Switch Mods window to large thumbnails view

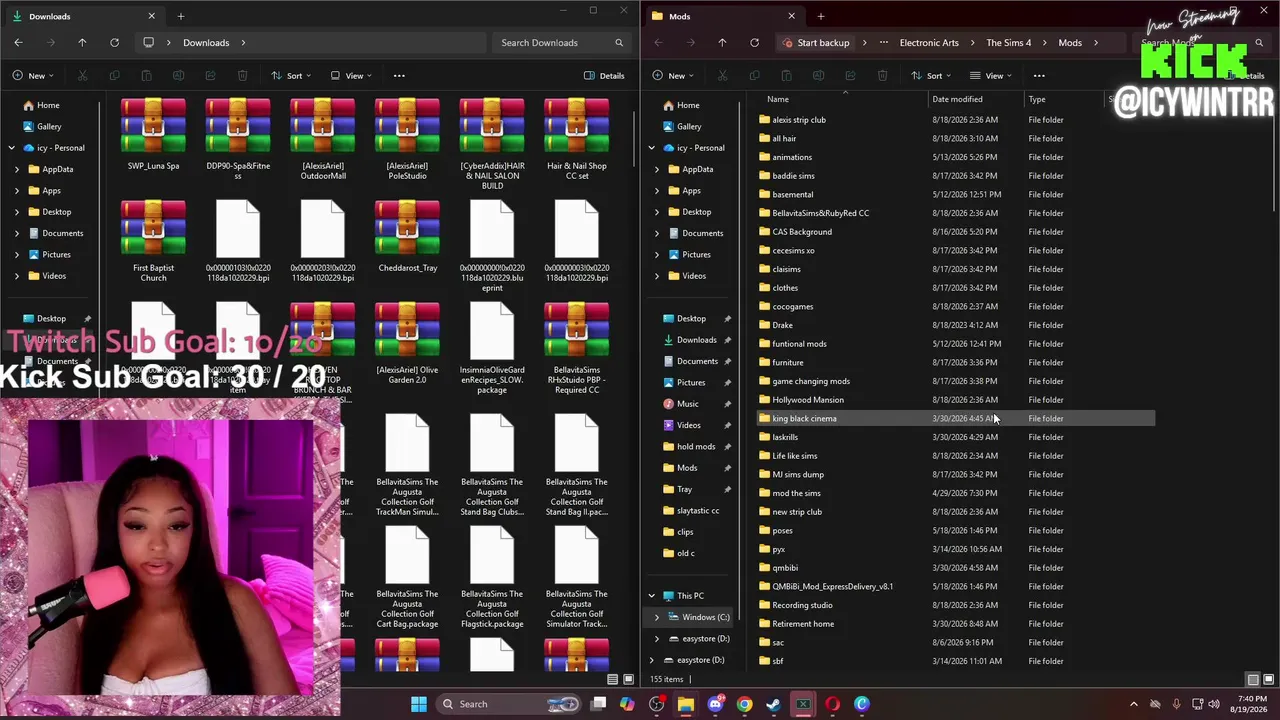pyautogui.click(x=1267, y=680)
